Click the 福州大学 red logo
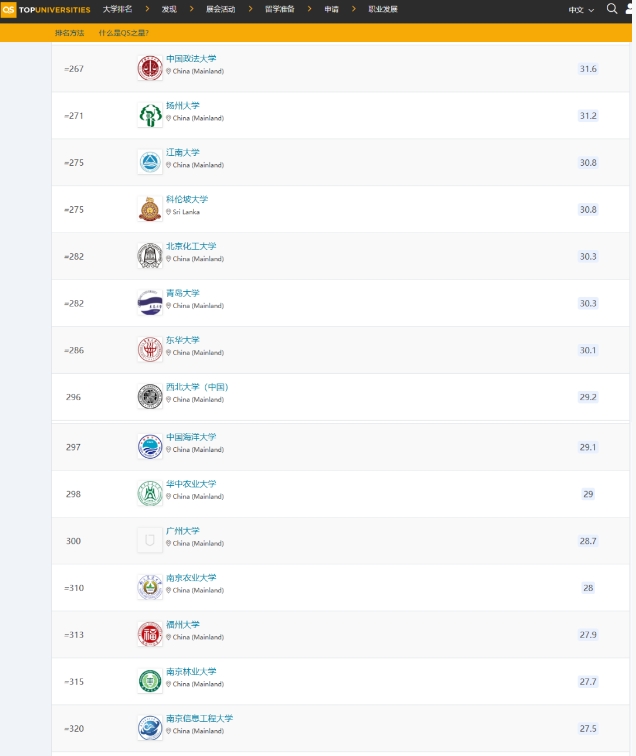 coord(150,634)
